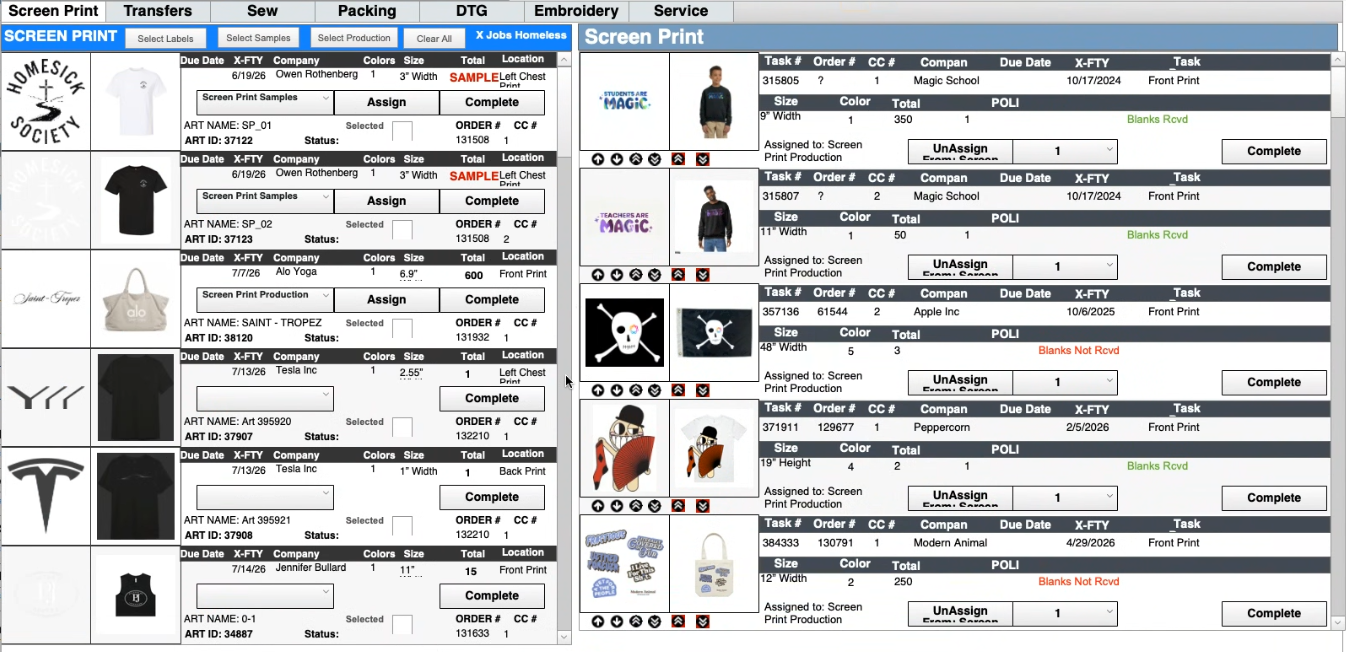The width and height of the screenshot is (1346, 652).
Task: Check the Selected box for art SP_01
Action: 402,131
